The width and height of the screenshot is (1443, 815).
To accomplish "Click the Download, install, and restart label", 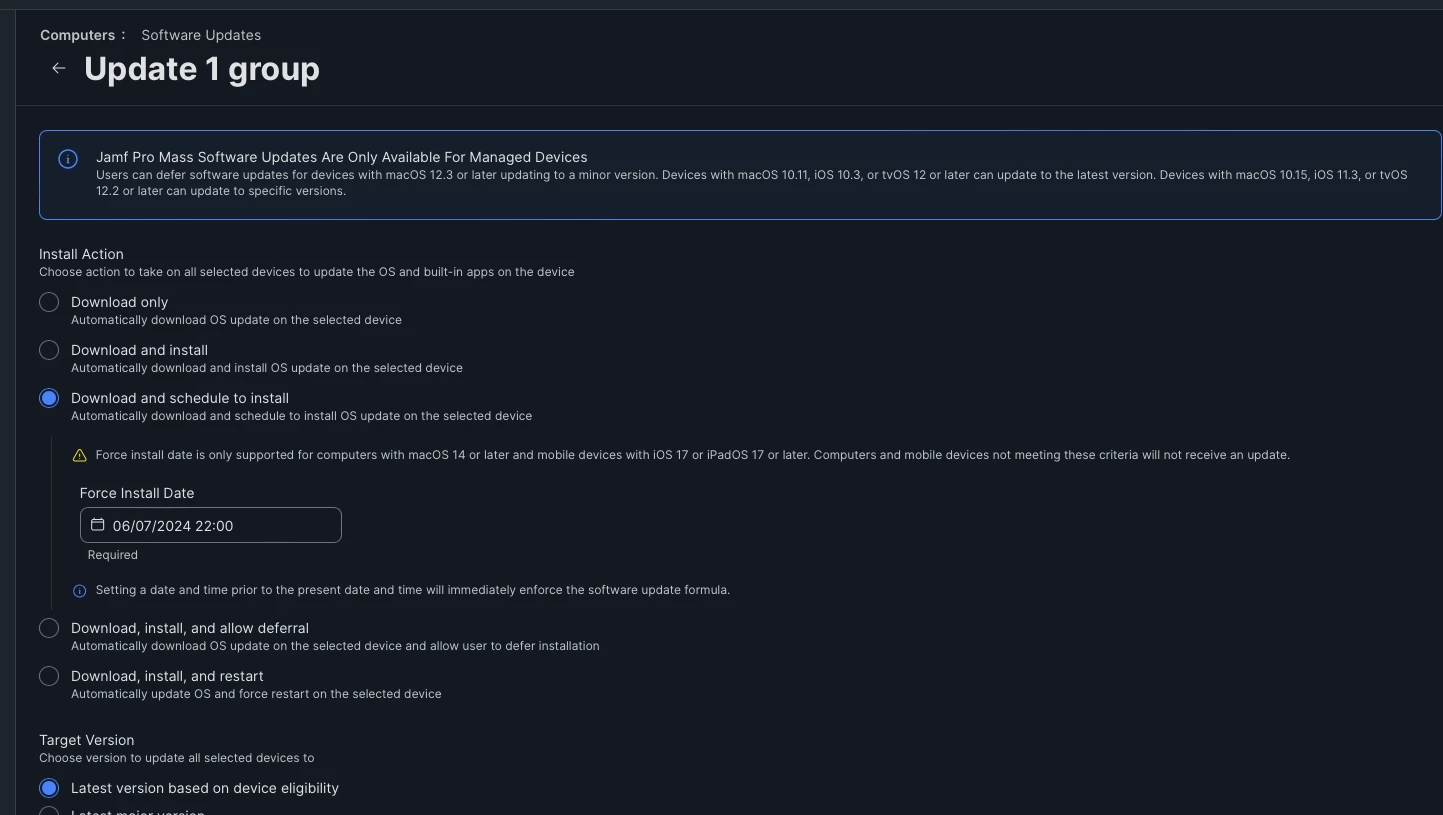I will [167, 676].
